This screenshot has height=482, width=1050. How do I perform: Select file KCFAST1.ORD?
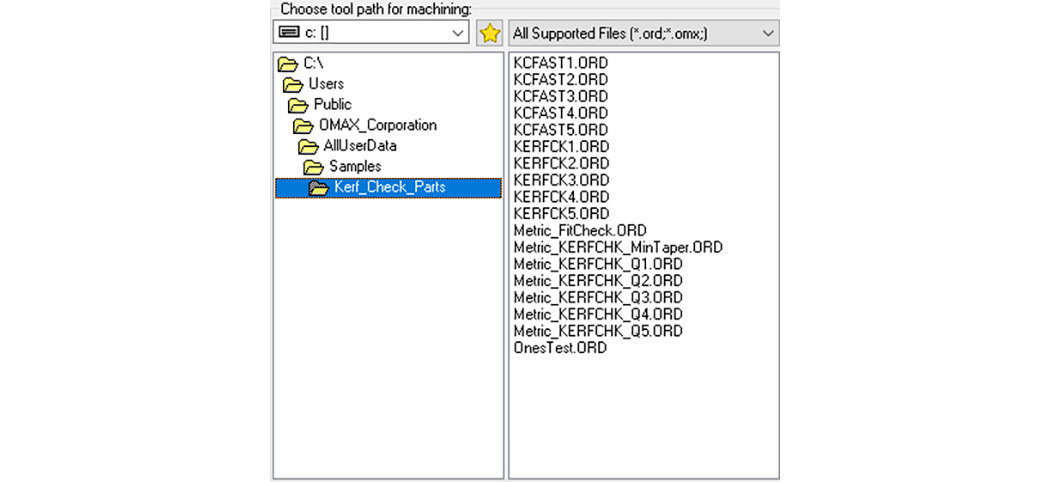tap(560, 63)
